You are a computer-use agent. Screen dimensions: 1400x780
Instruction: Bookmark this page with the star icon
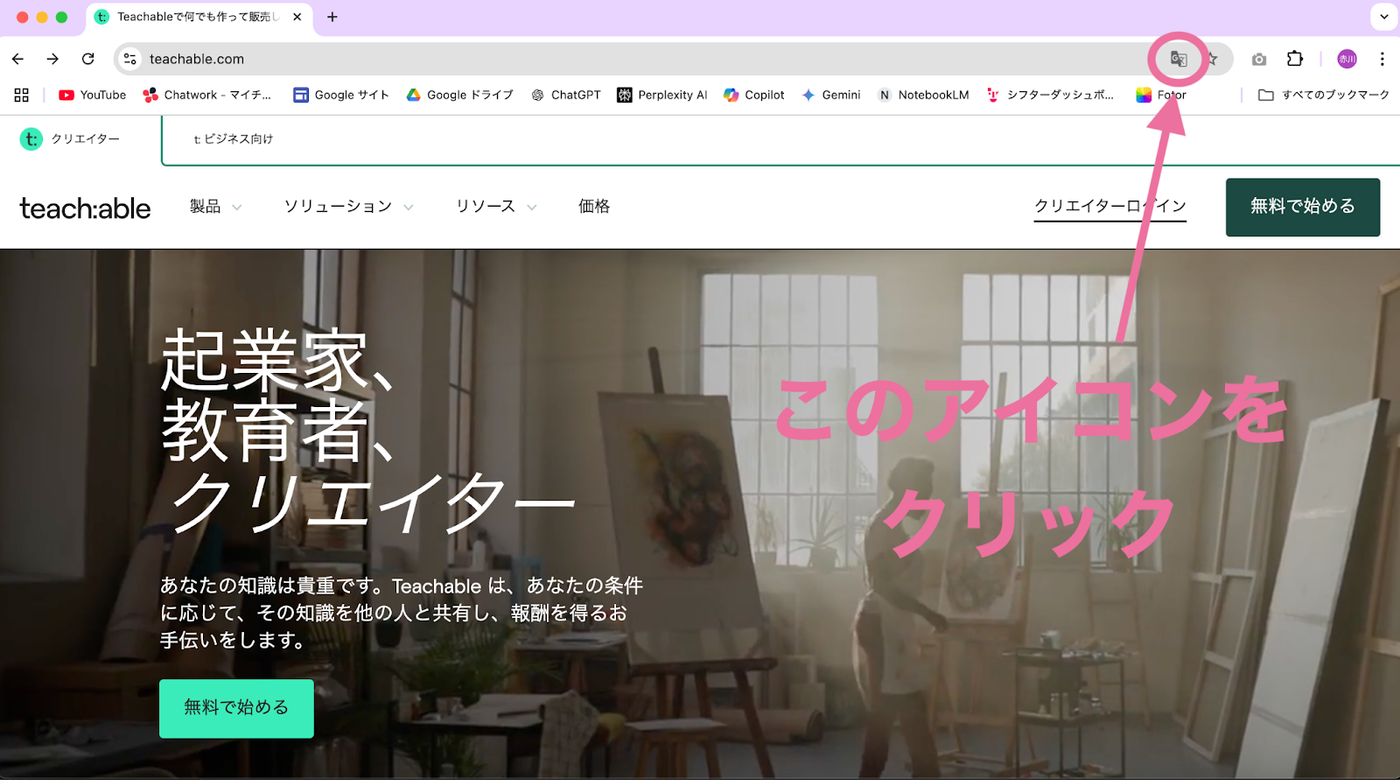click(1212, 59)
